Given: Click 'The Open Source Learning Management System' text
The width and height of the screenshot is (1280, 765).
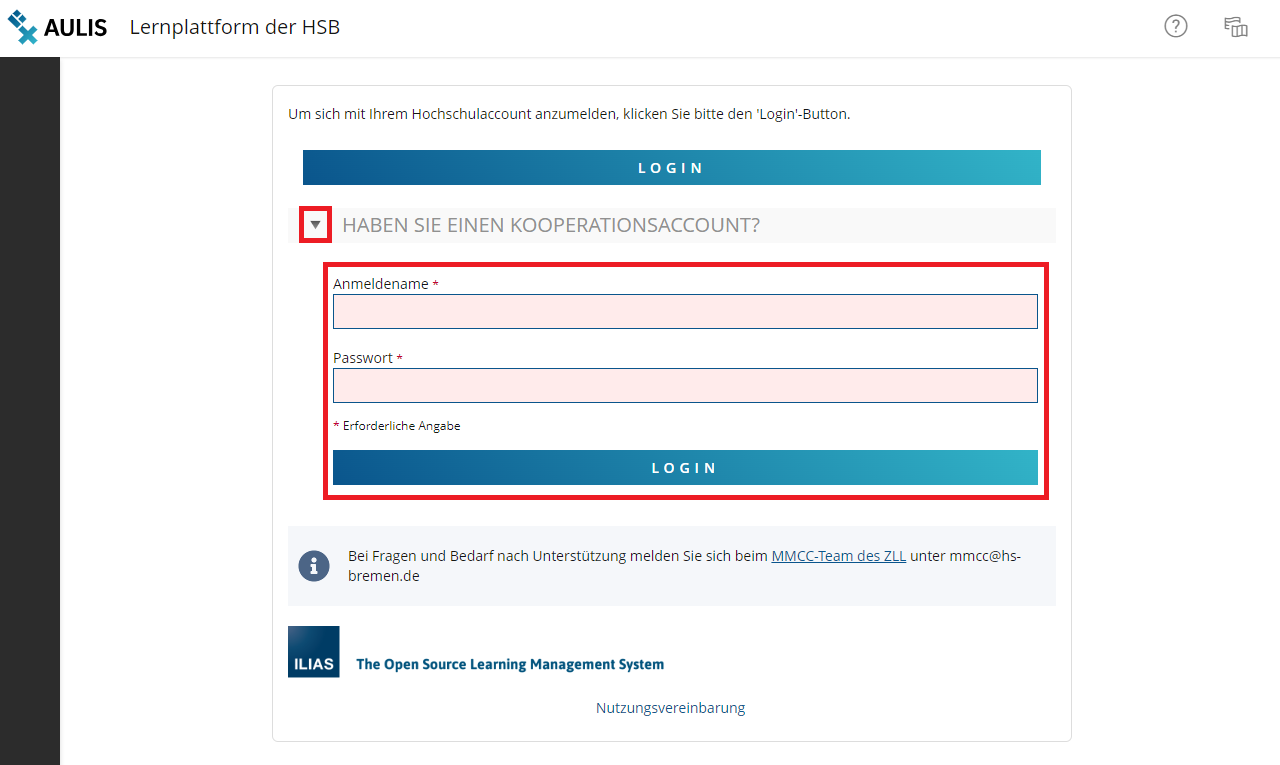Looking at the screenshot, I should (510, 664).
